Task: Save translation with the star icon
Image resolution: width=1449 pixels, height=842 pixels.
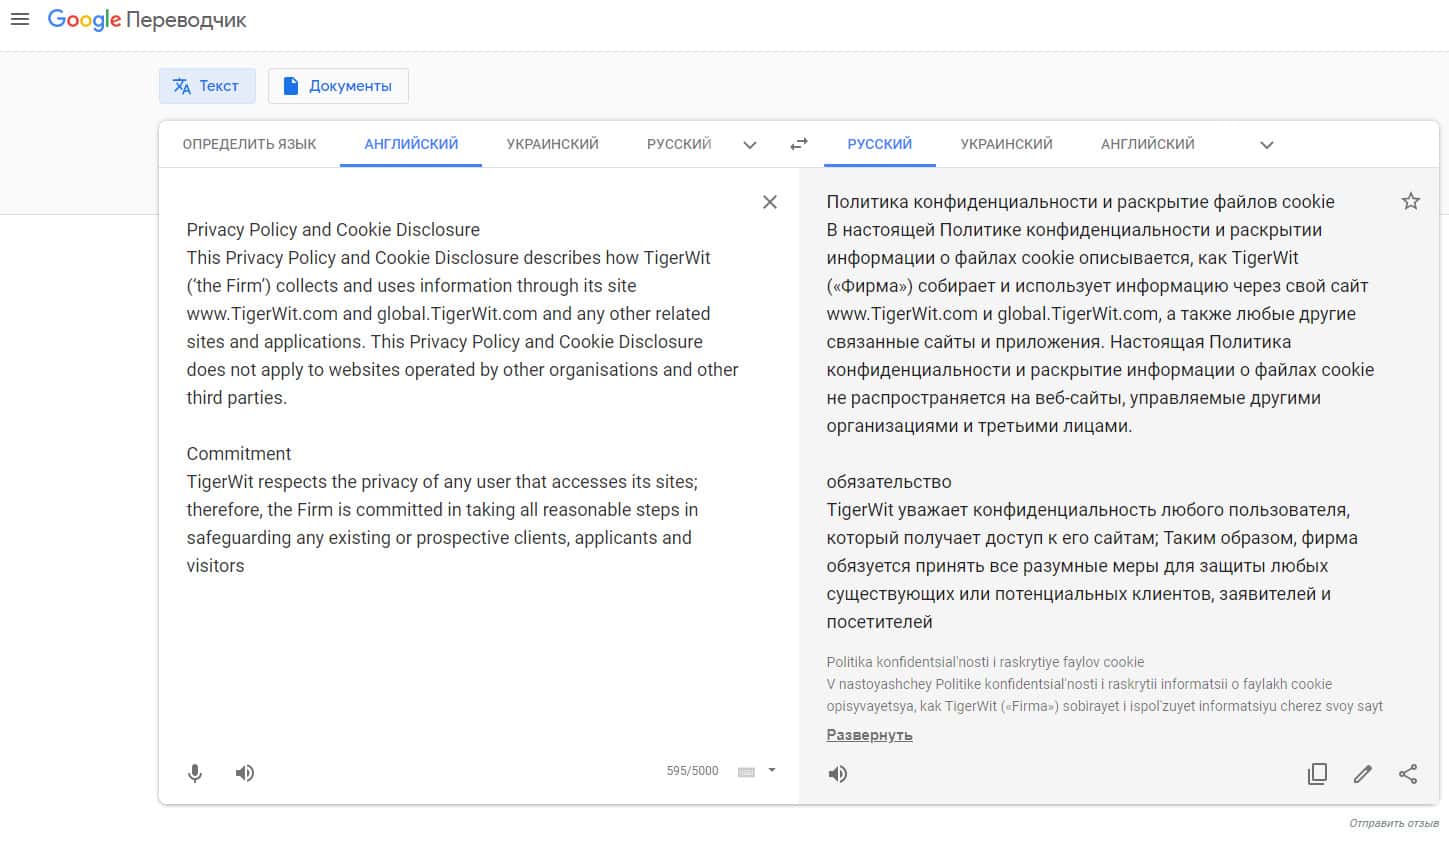Action: [x=1410, y=201]
